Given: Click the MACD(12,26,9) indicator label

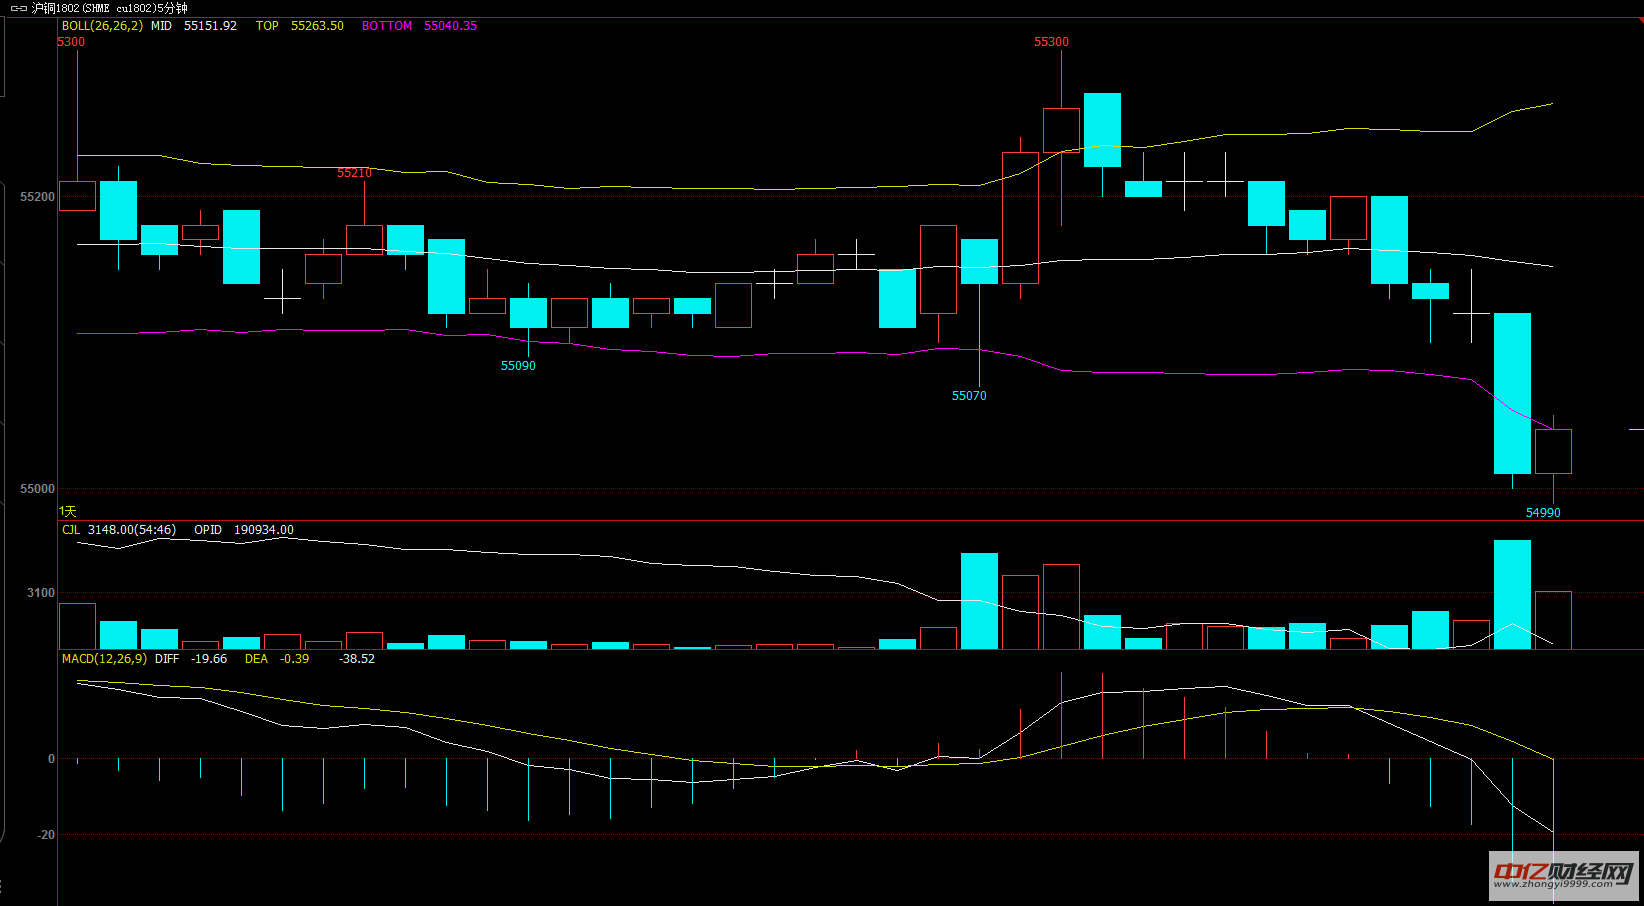Looking at the screenshot, I should [x=104, y=659].
